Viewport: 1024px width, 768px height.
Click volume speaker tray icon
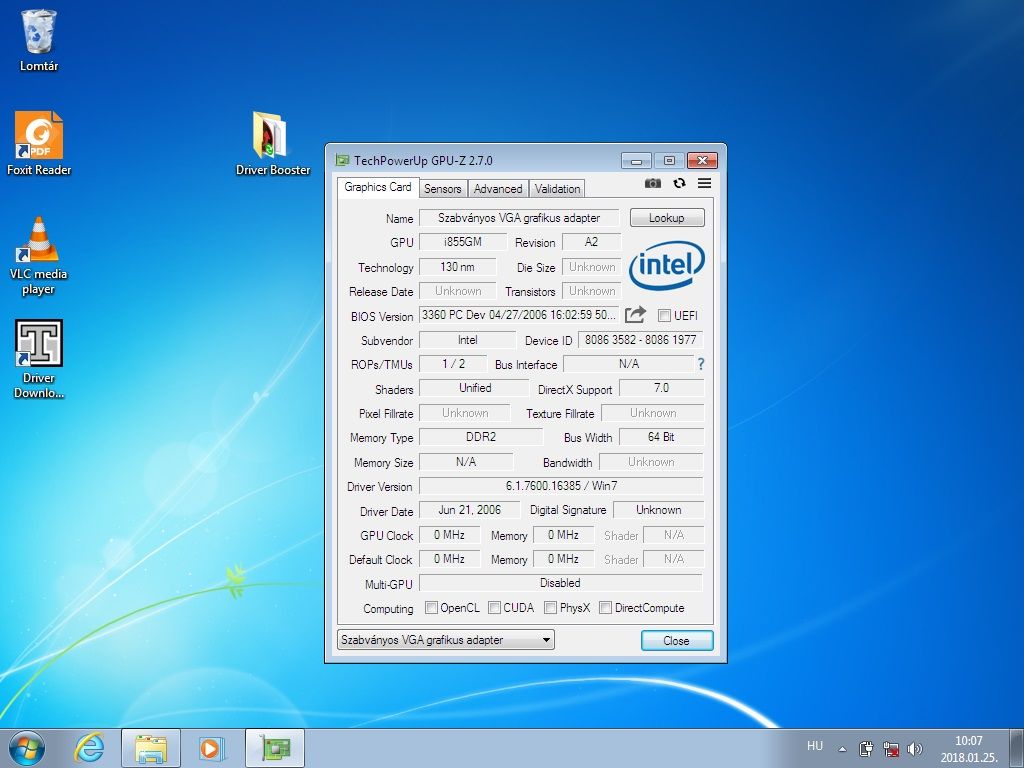click(x=914, y=748)
